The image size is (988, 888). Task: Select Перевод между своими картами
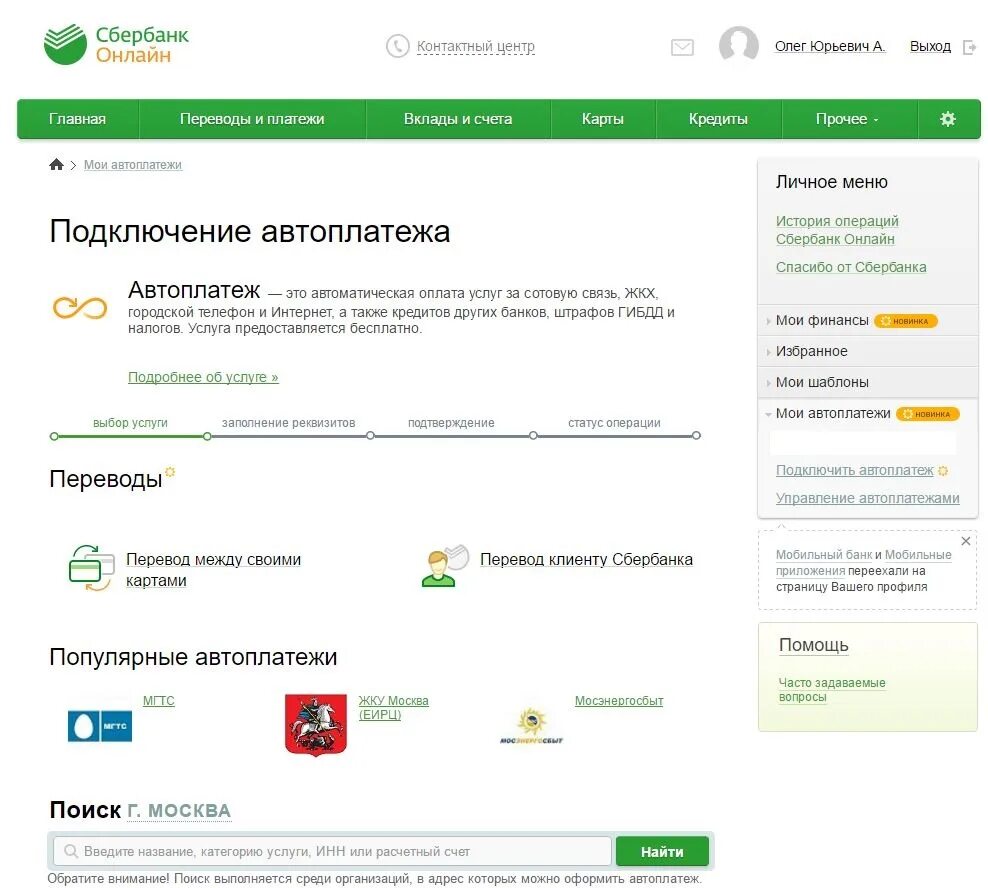[x=214, y=569]
